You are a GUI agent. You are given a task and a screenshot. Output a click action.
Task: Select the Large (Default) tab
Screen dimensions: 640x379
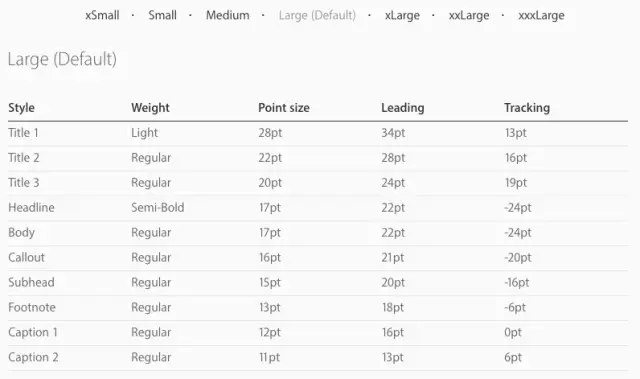[x=317, y=16]
